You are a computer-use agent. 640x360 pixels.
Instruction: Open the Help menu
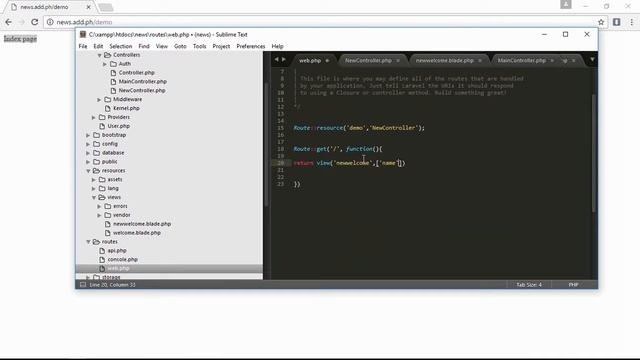click(277, 46)
